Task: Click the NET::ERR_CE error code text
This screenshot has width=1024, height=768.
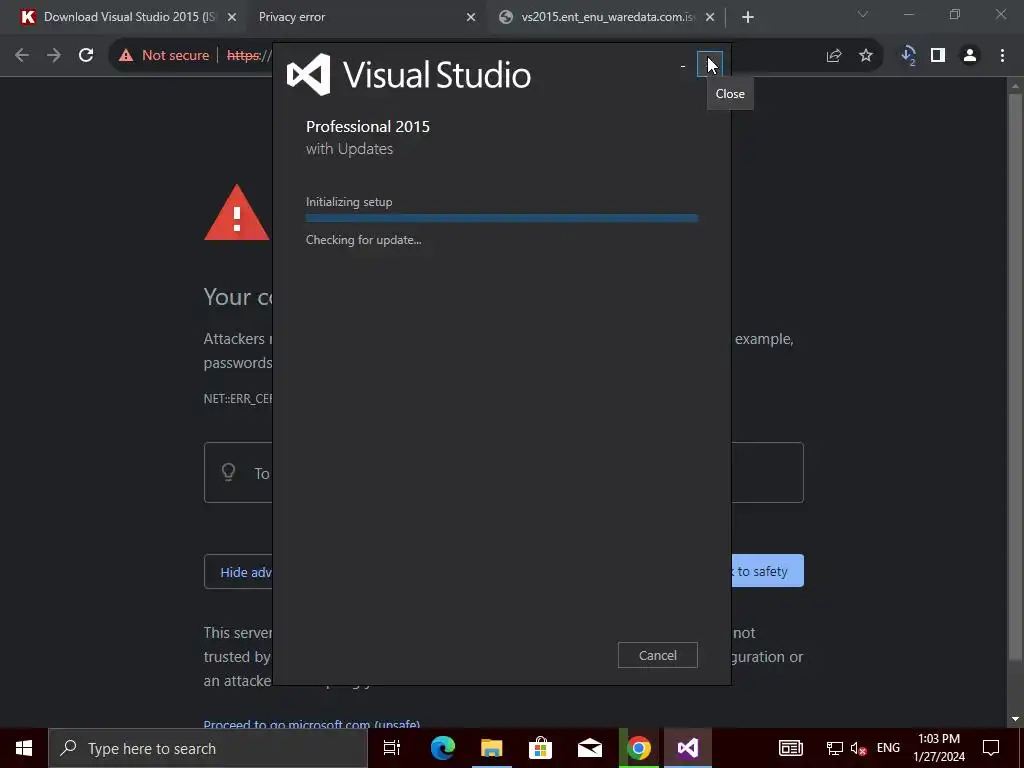Action: (x=238, y=398)
